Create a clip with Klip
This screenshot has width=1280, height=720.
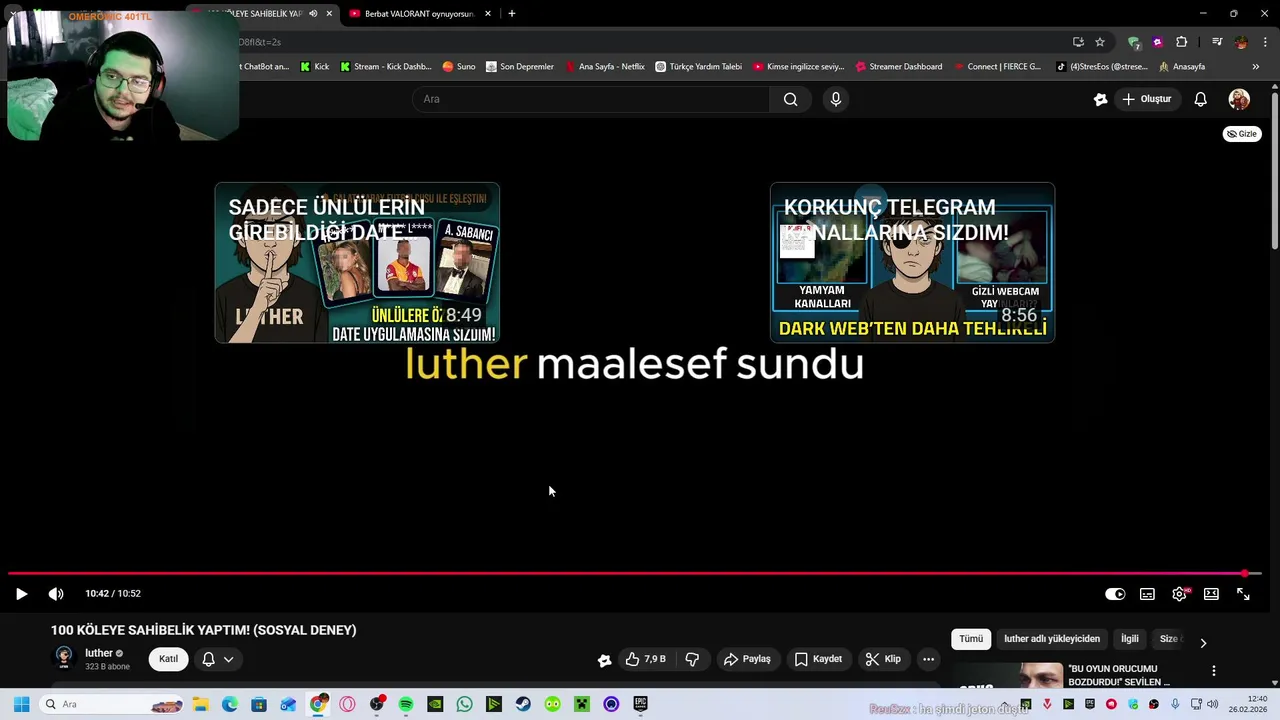[883, 659]
